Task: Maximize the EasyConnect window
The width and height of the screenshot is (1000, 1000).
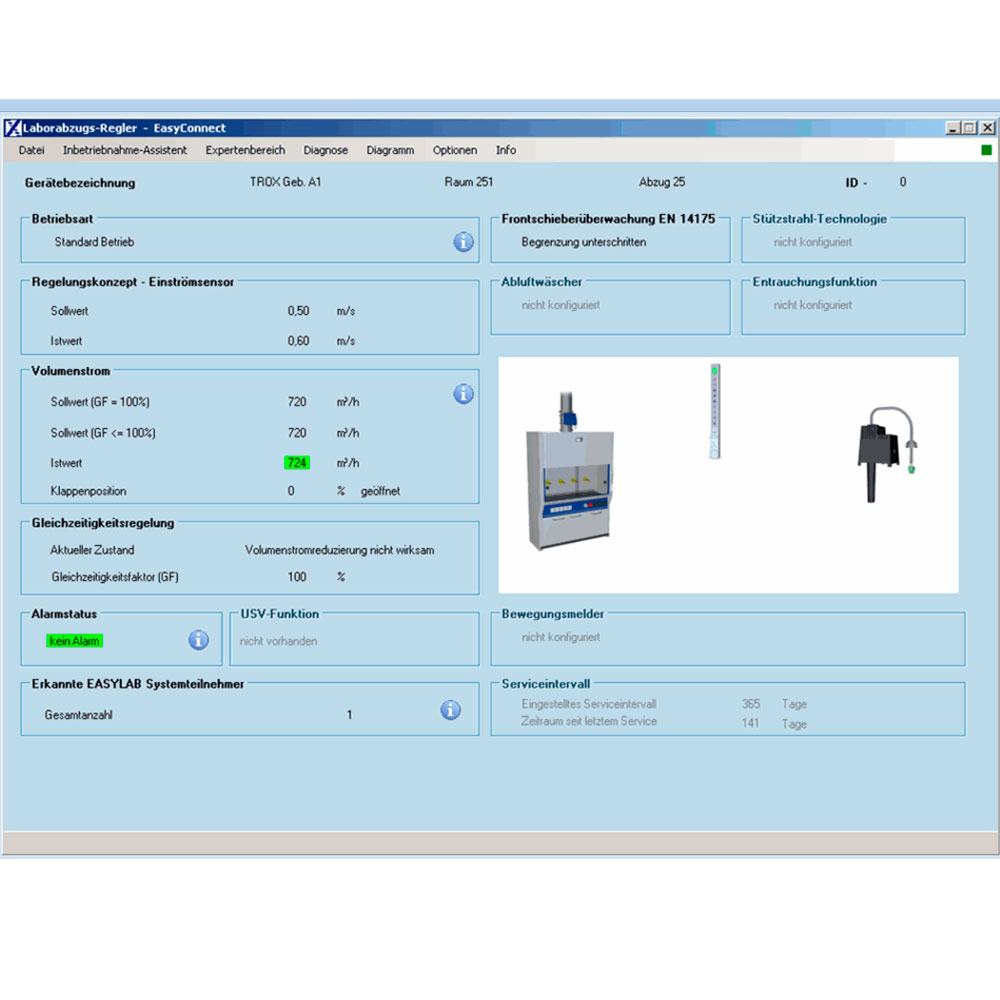Action: point(969,128)
